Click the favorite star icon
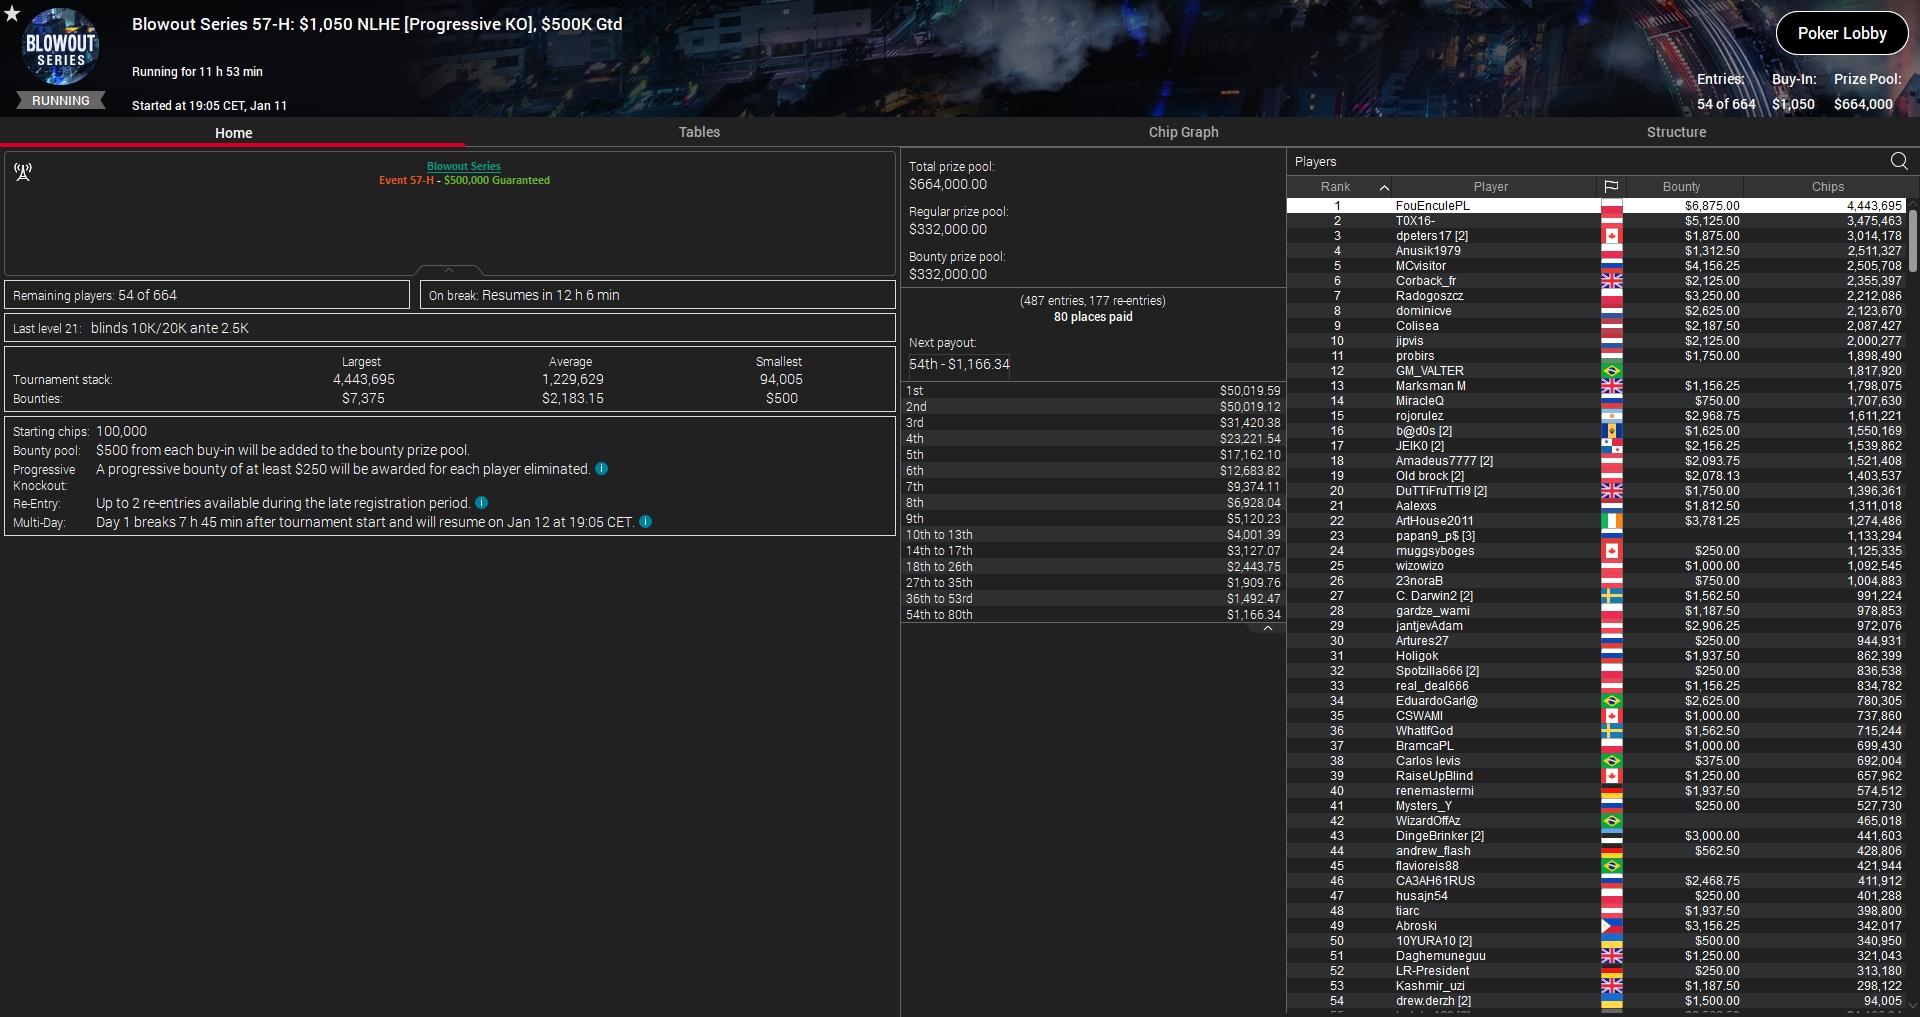 12,13
